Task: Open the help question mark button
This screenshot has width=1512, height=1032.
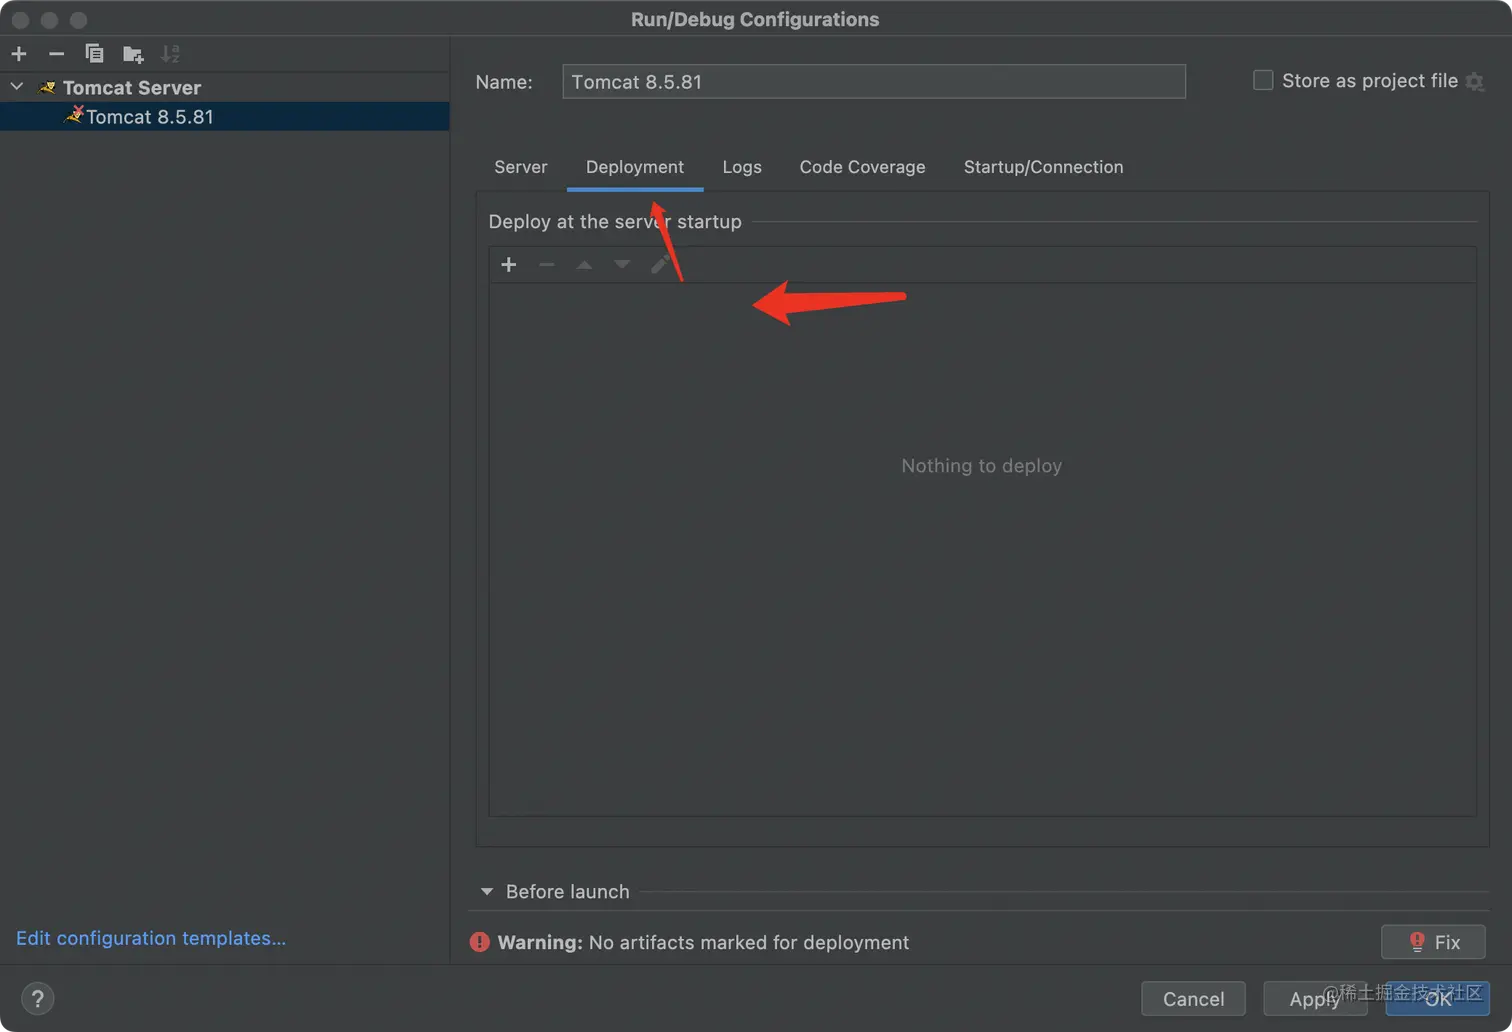Action: (38, 999)
